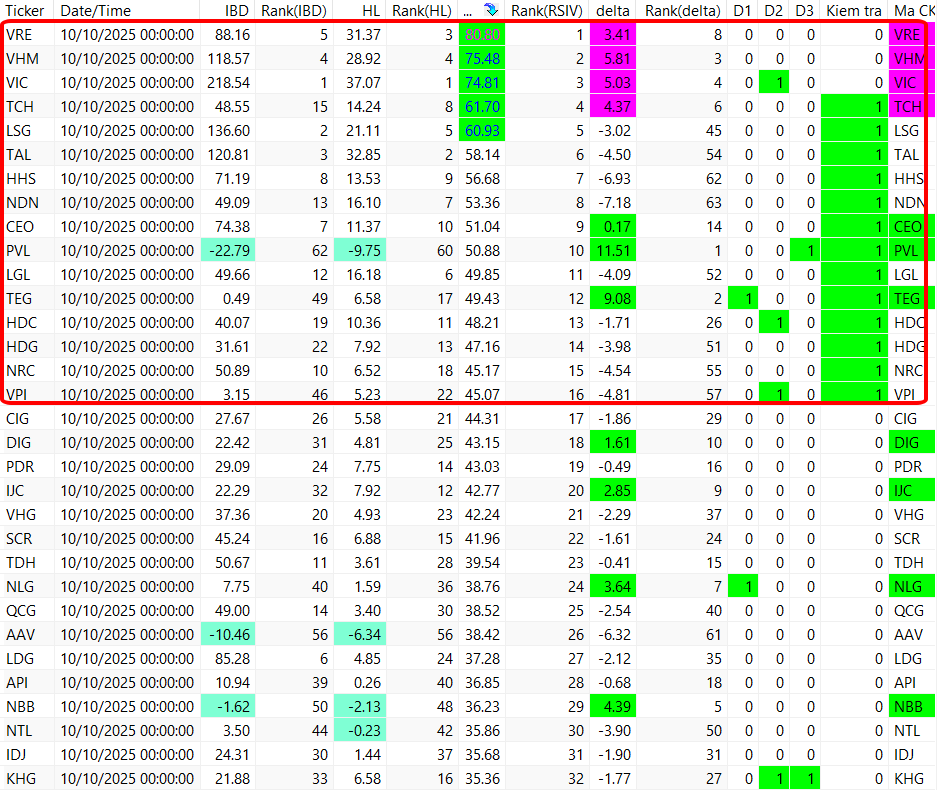Click Kiem tra value 1 in NRC row
Viewport: 937px width, 790px height.
(855, 370)
